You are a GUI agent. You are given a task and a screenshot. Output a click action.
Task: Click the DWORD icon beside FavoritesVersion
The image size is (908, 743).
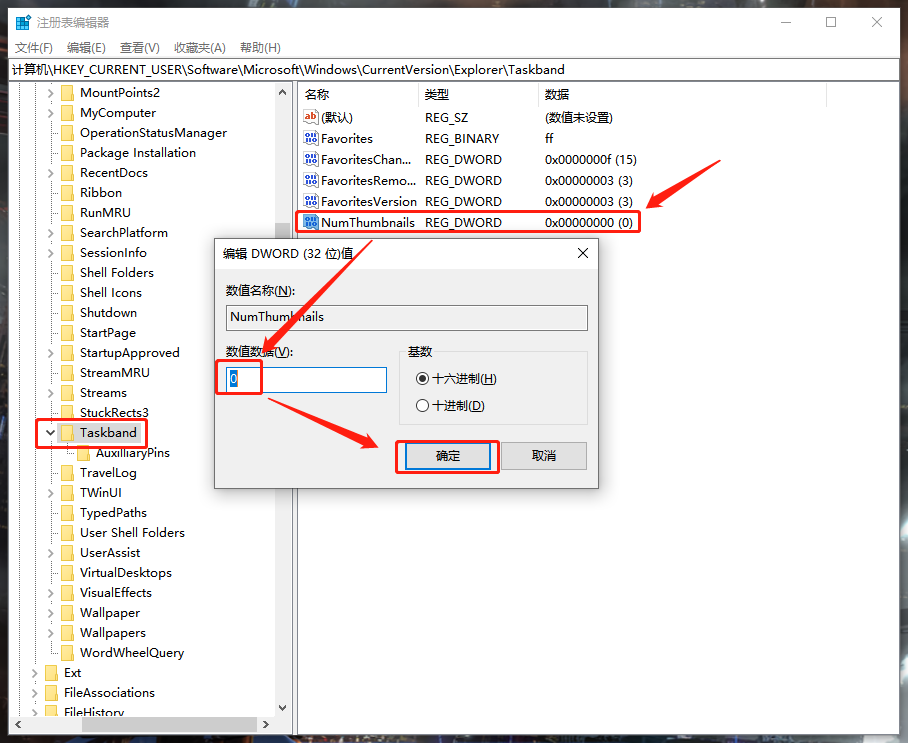[x=309, y=201]
